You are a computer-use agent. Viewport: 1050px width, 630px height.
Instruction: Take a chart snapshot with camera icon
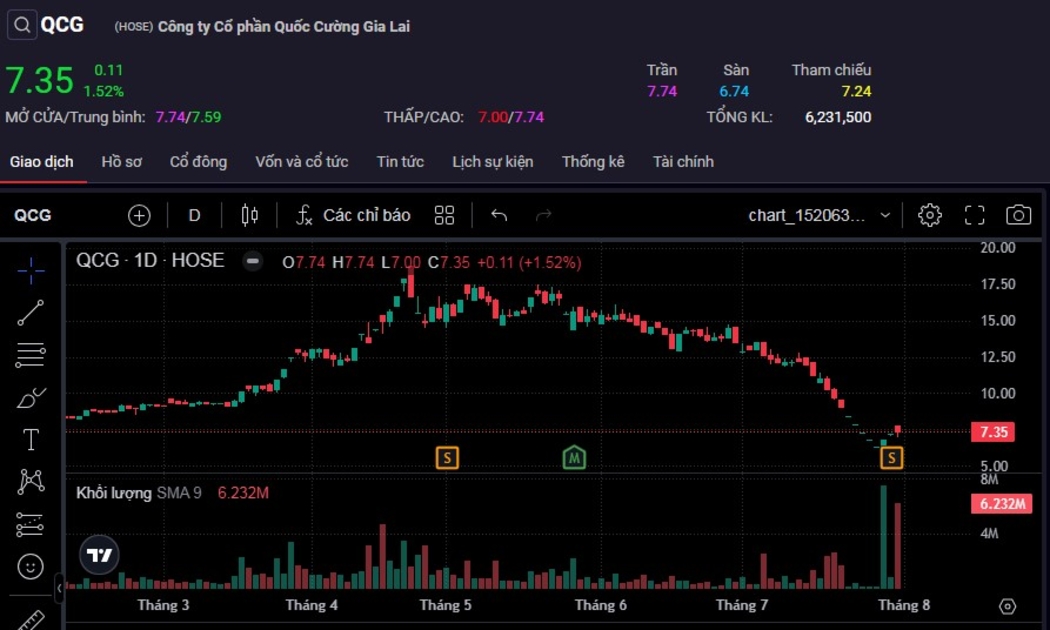coord(1018,215)
